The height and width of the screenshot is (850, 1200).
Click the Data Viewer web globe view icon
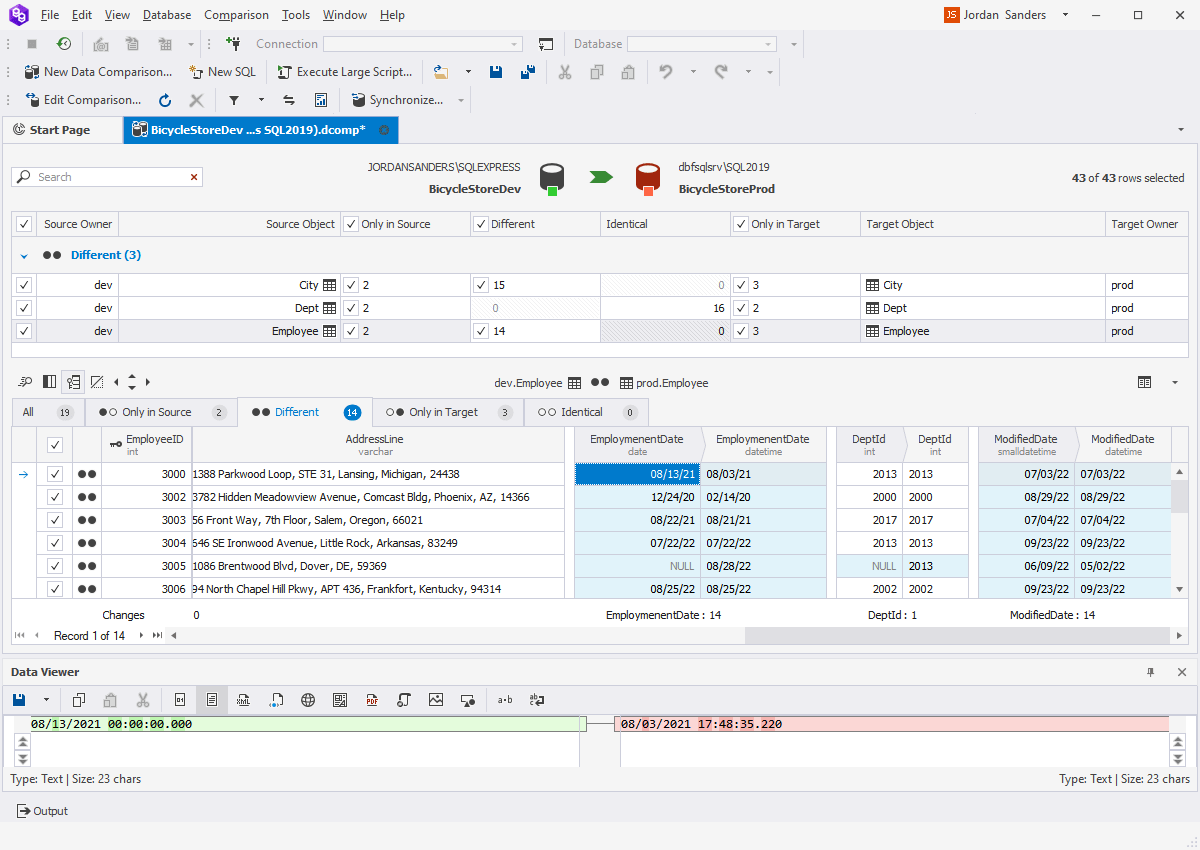click(x=308, y=700)
